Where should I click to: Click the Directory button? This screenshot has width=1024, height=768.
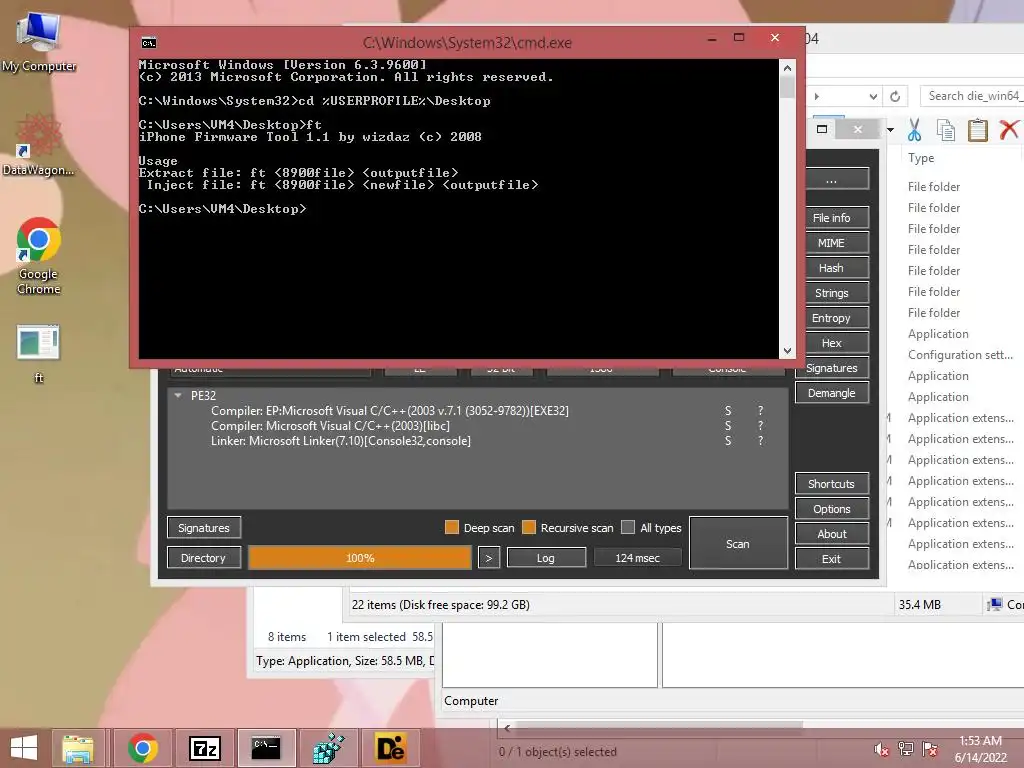coord(204,558)
